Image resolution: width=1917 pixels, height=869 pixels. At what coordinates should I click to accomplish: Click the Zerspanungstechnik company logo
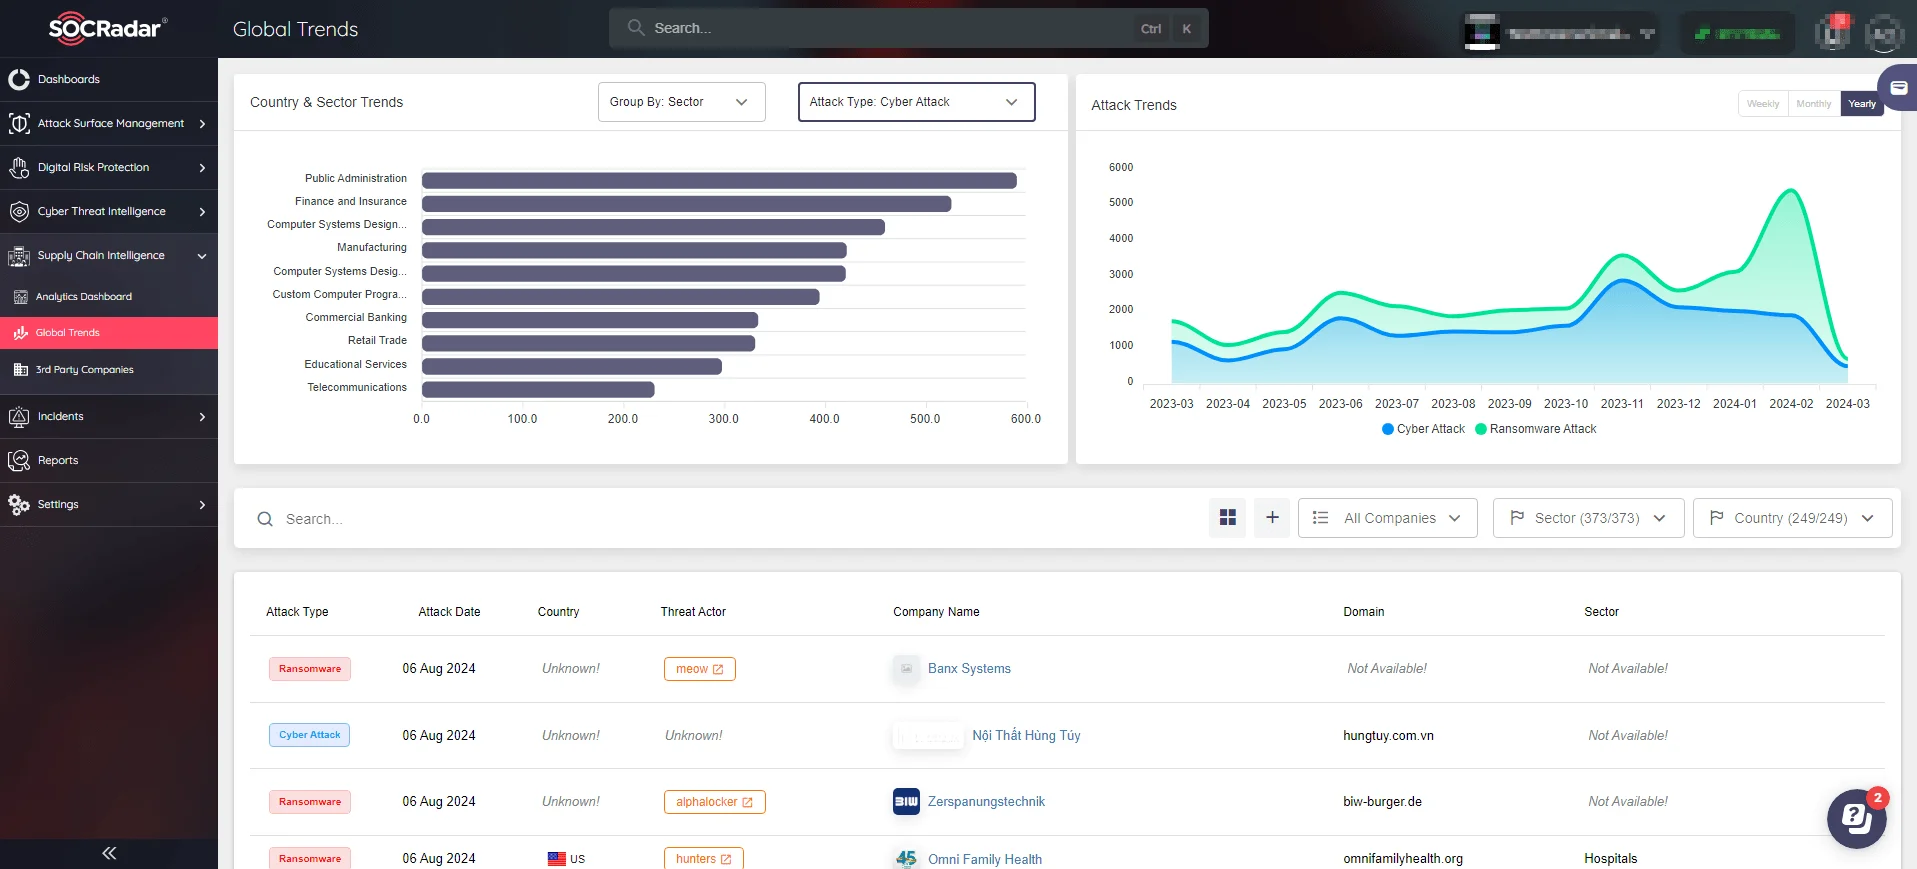point(906,802)
